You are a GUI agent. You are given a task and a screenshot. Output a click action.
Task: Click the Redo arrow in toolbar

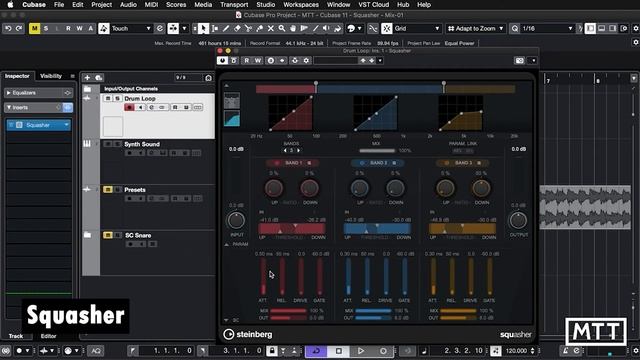point(19,29)
